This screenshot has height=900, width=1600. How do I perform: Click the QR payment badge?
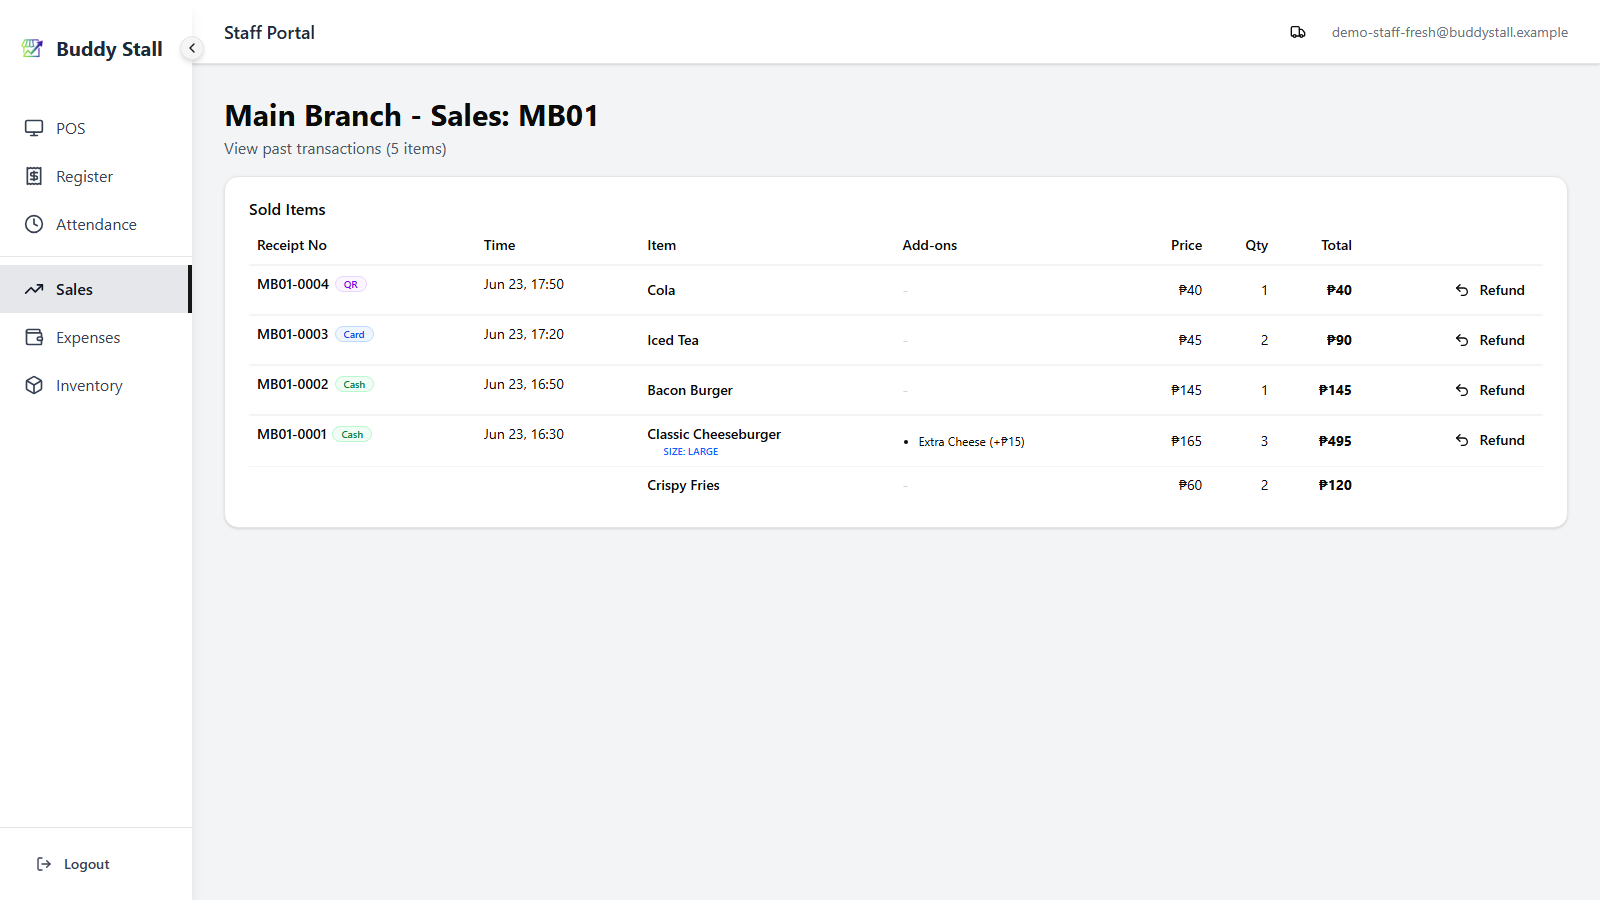351,284
